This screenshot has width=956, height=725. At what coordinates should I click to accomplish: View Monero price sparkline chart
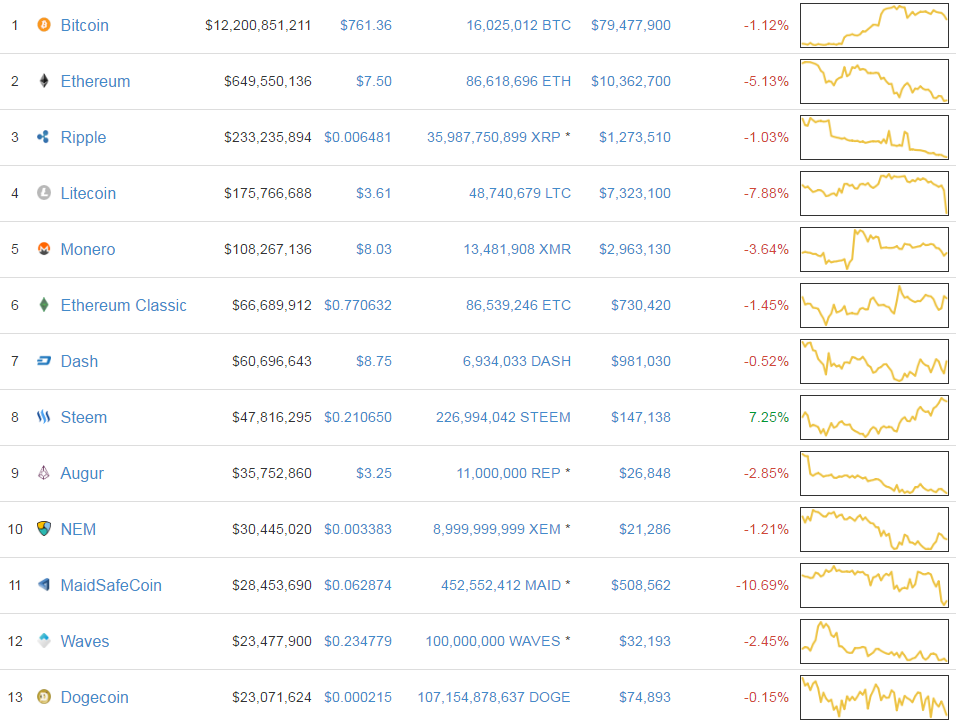(x=874, y=249)
